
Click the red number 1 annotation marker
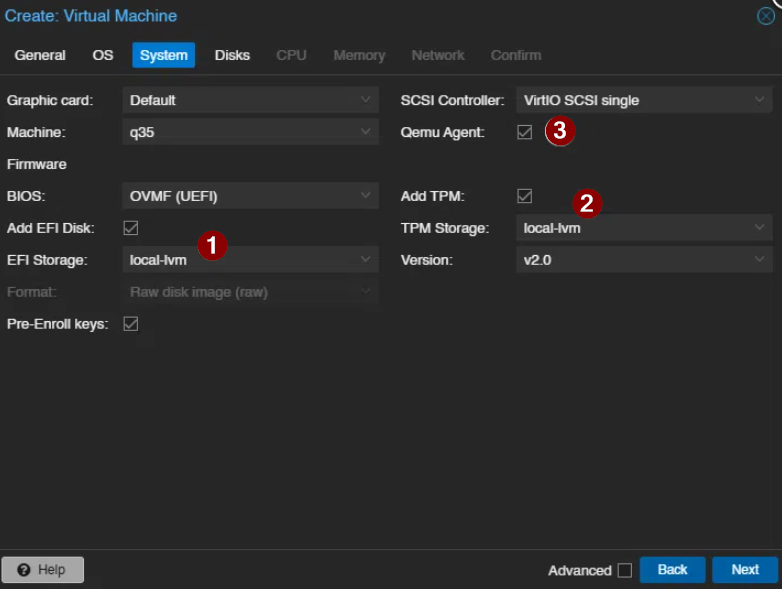pos(212,246)
